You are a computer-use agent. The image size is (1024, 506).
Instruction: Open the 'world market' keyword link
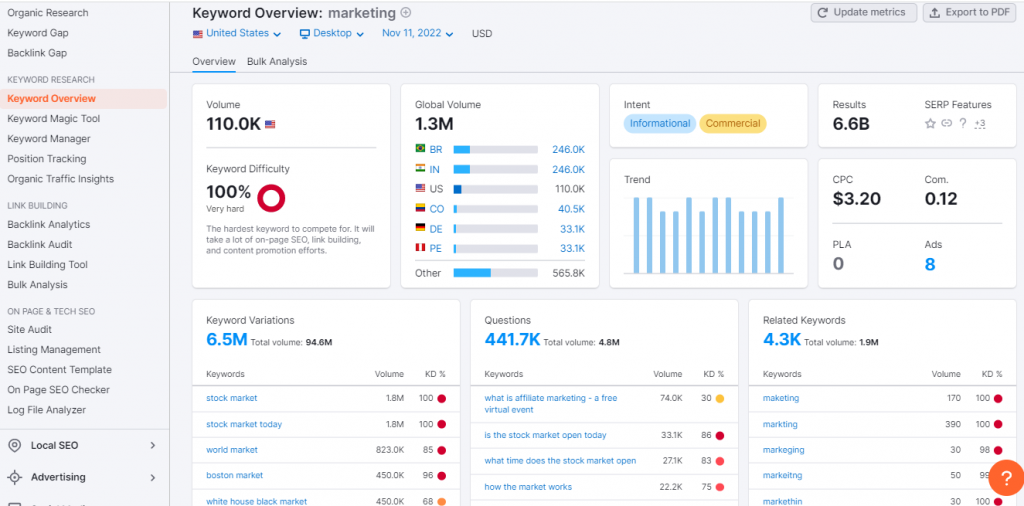[232, 450]
